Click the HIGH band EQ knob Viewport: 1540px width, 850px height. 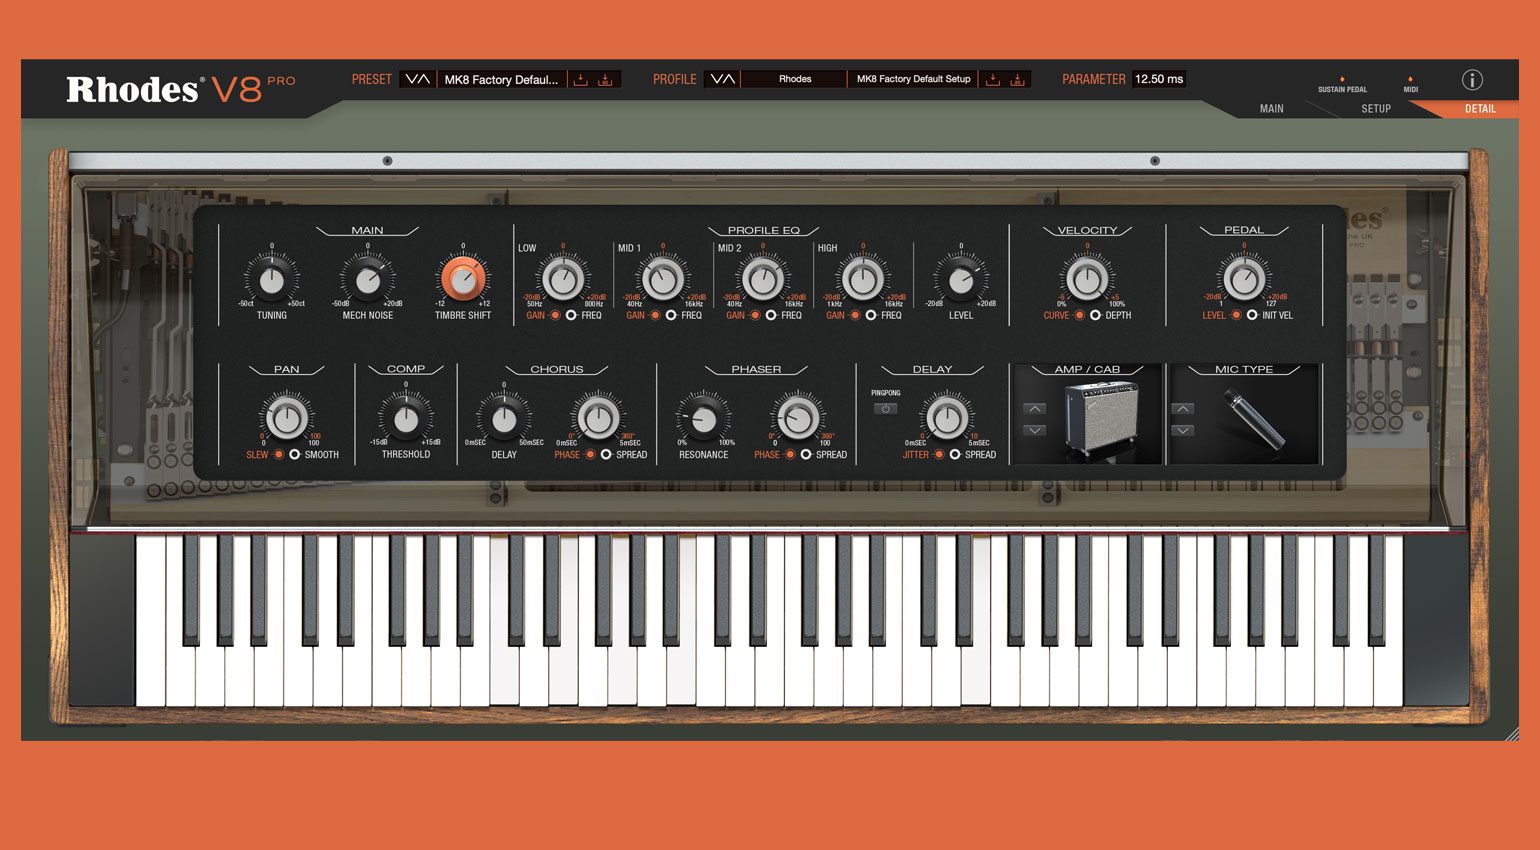pos(862,280)
